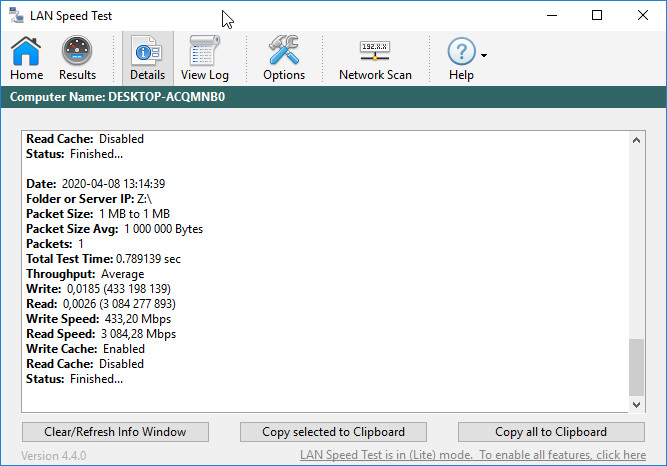Click the scrollbar down arrow in info window
This screenshot has height=466, width=667.
click(x=636, y=404)
